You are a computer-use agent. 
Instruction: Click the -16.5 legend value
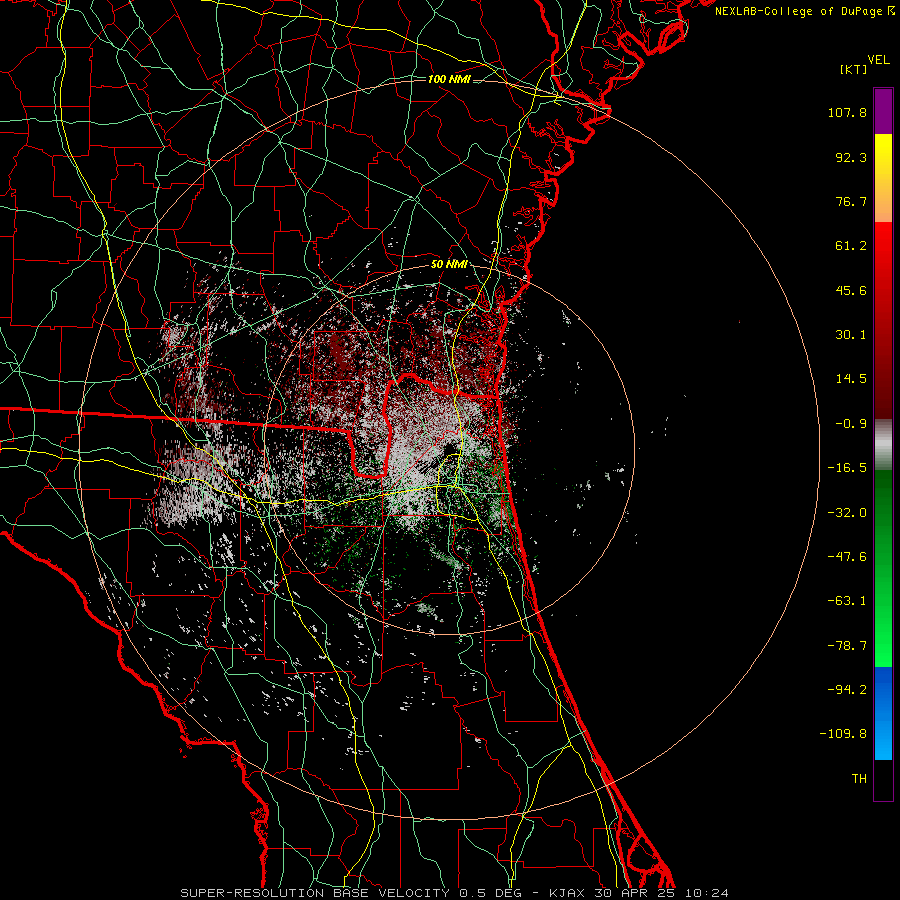847,468
